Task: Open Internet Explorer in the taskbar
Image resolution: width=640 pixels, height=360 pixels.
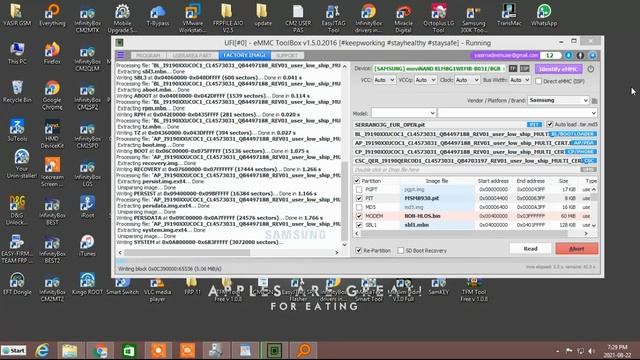Action: [x=42, y=350]
